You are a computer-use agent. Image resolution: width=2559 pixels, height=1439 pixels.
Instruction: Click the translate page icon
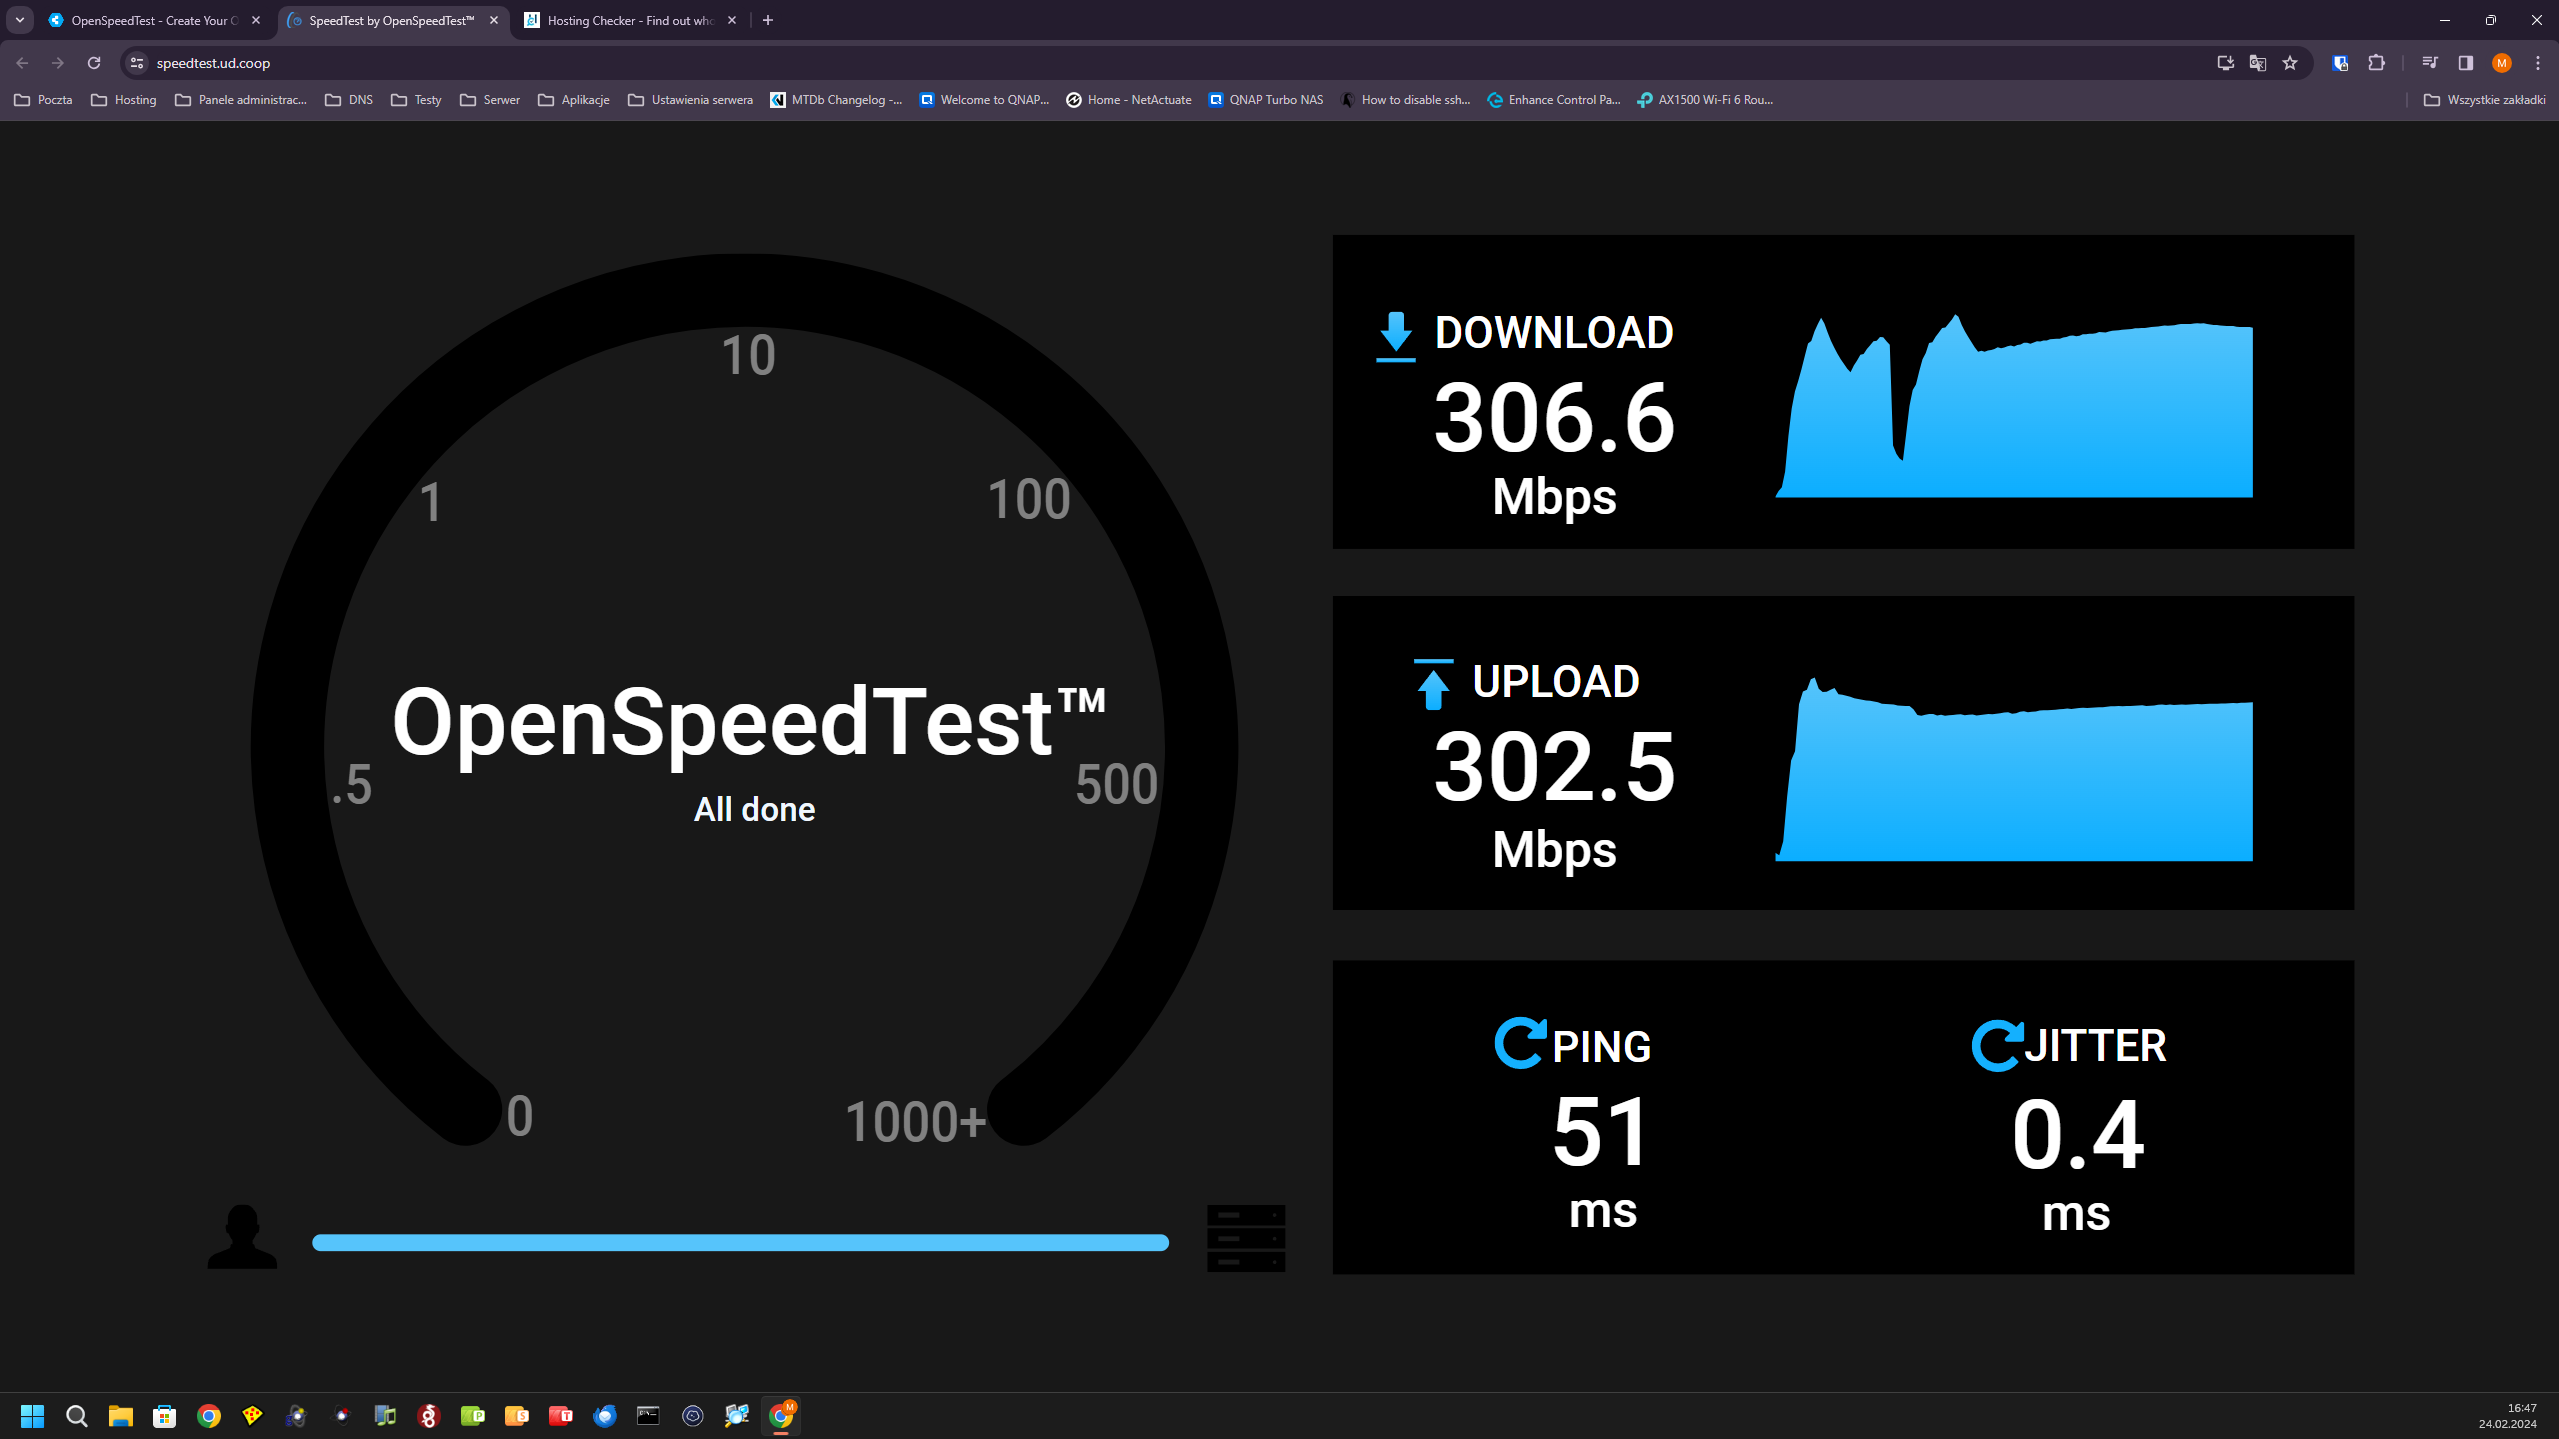[x=2257, y=63]
